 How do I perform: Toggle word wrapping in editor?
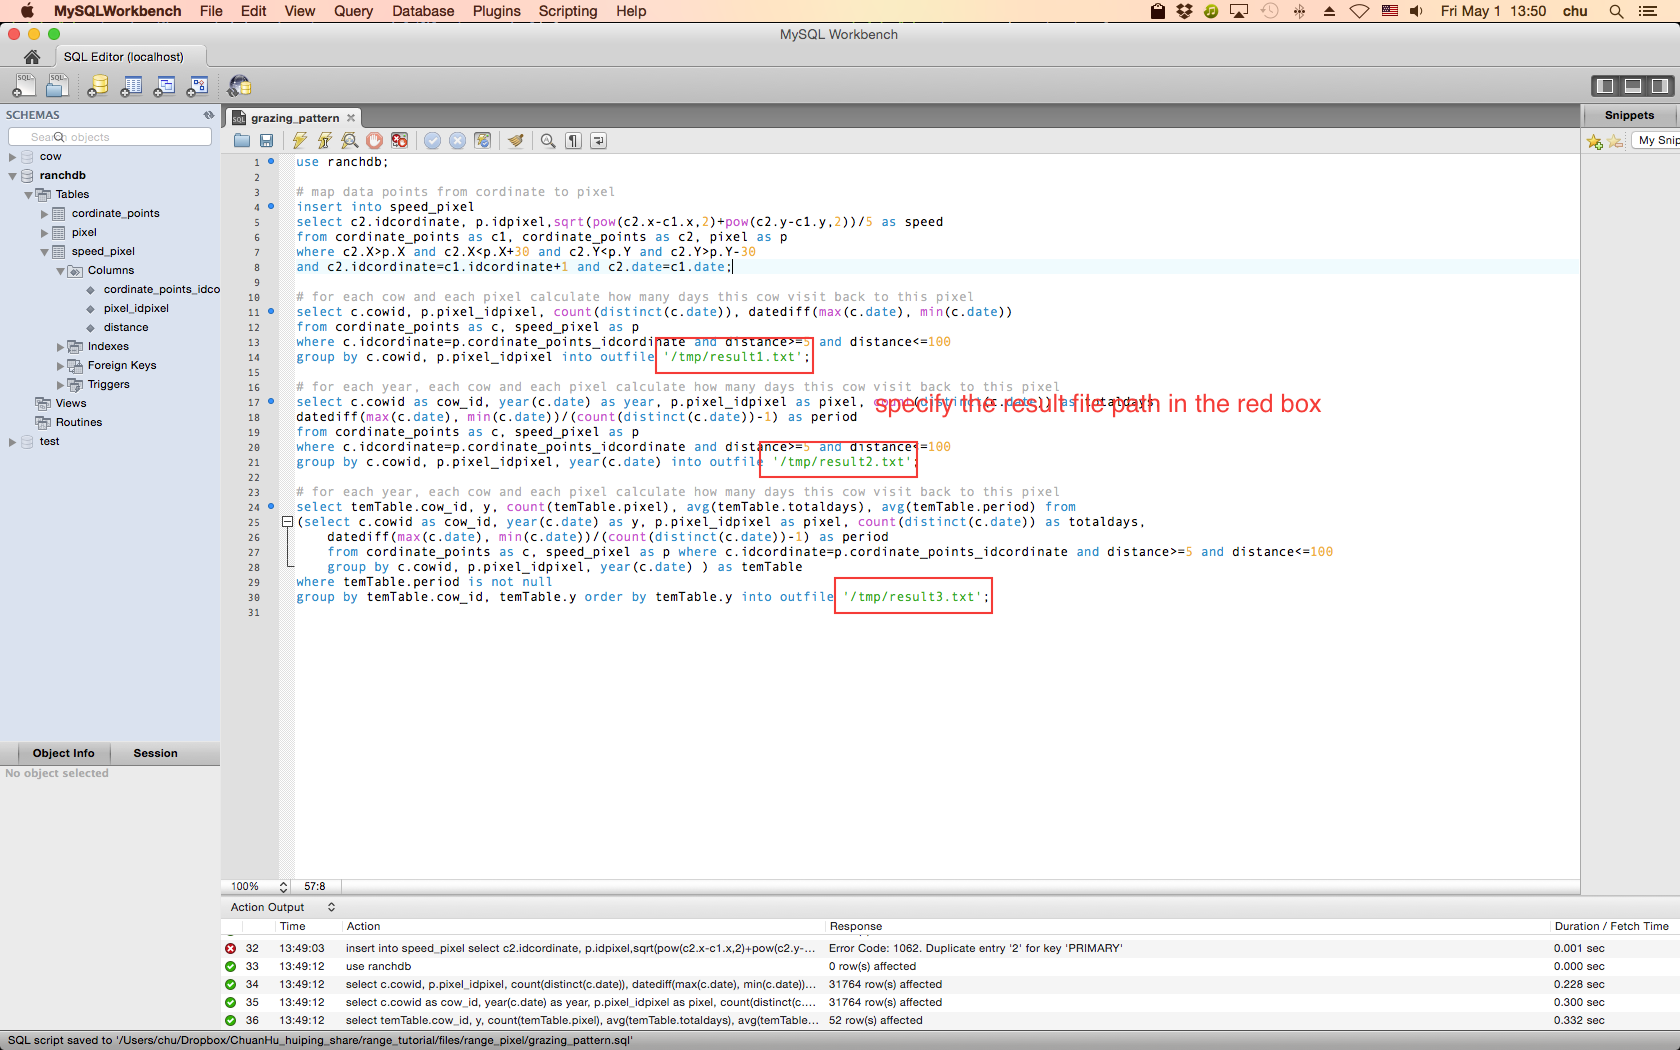(x=599, y=141)
